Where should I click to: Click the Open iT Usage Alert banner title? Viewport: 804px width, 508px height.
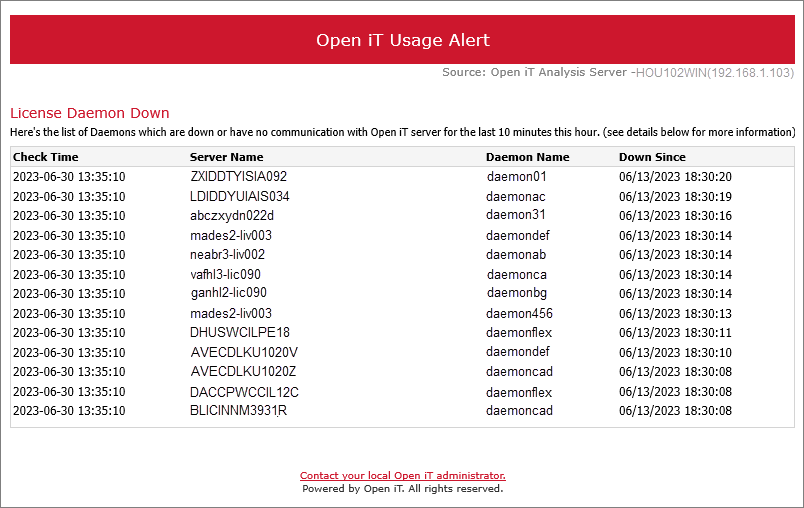coord(403,40)
